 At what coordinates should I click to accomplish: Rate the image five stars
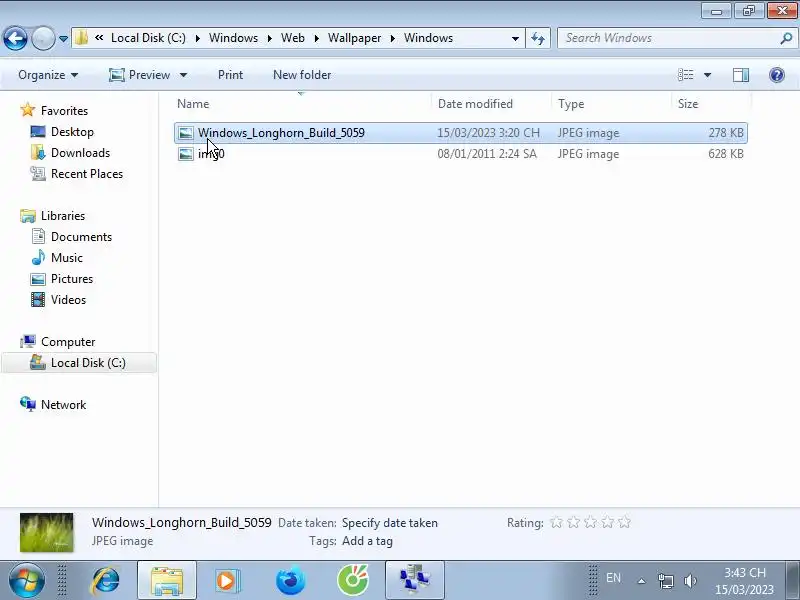coord(624,522)
